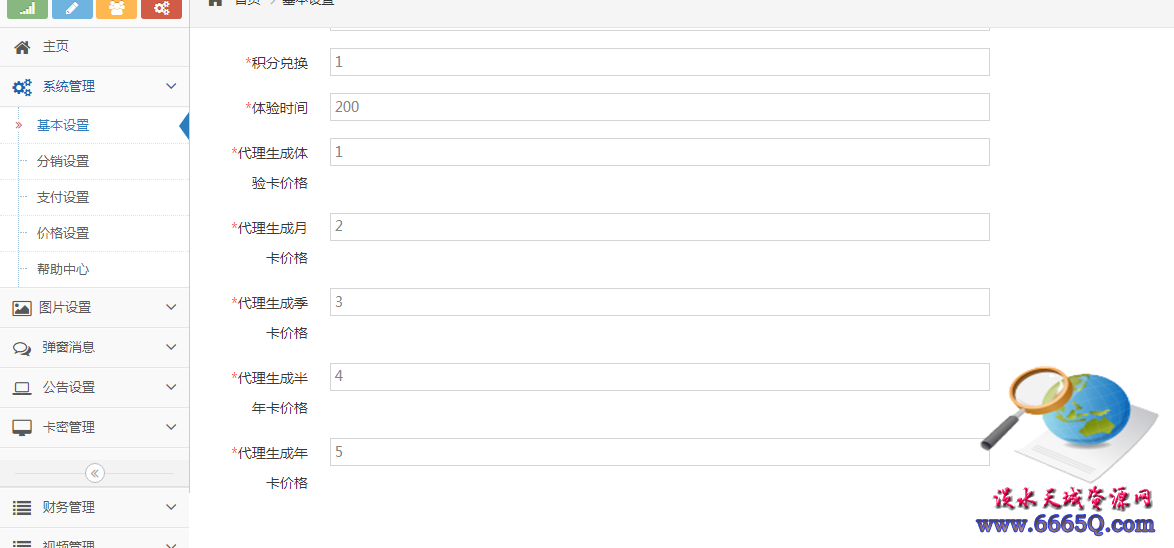1174x548 pixels.
Task: Click the monitor icon beside 卡密管理
Action: (x=22, y=427)
